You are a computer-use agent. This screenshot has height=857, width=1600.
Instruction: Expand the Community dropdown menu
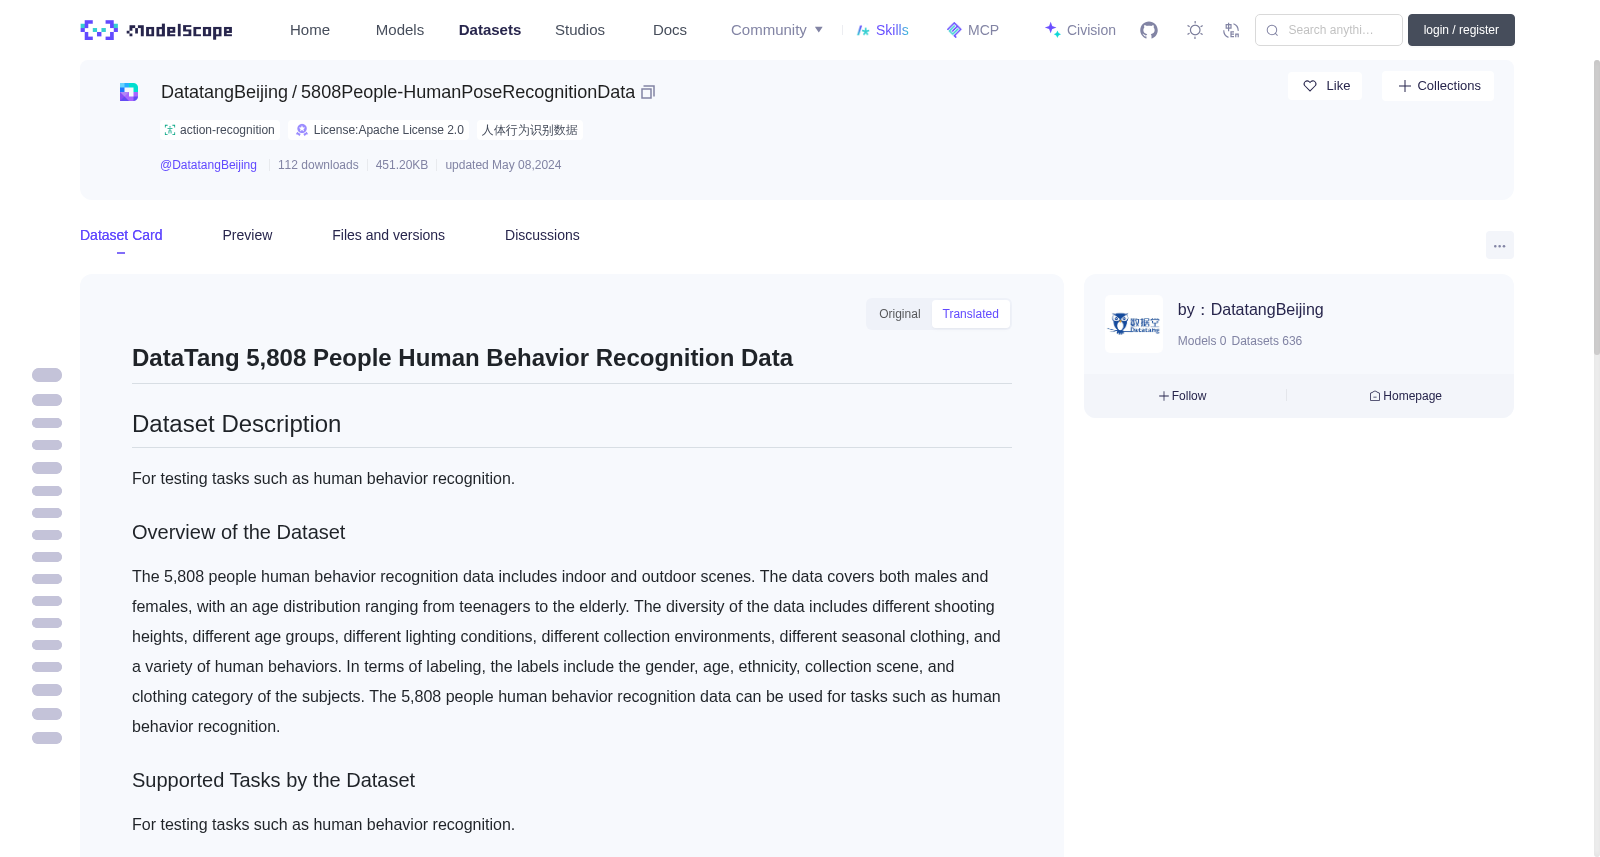click(777, 30)
